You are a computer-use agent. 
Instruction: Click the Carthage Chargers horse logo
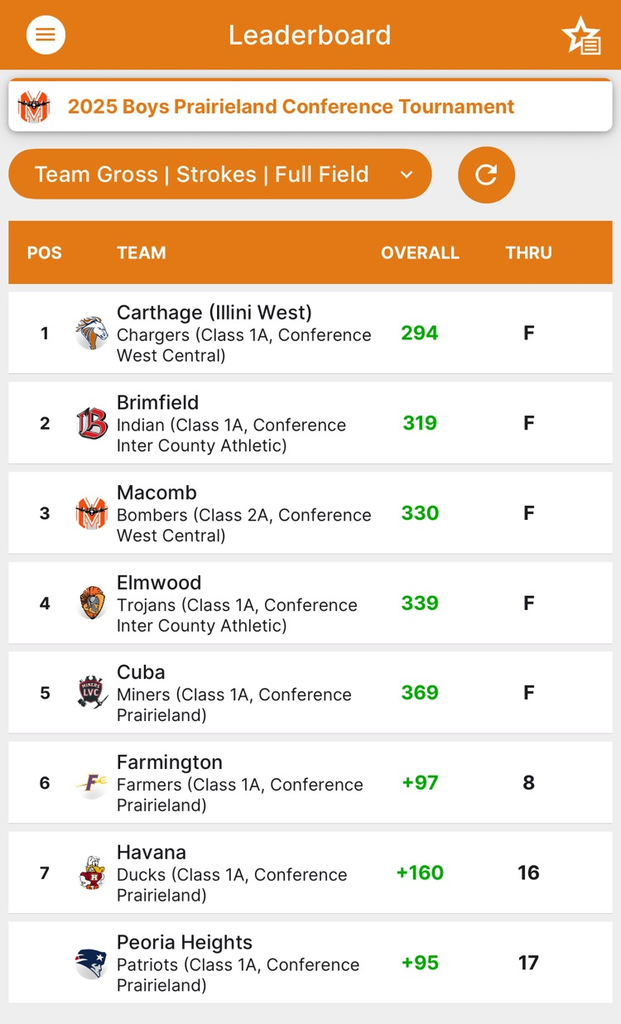pyautogui.click(x=91, y=333)
